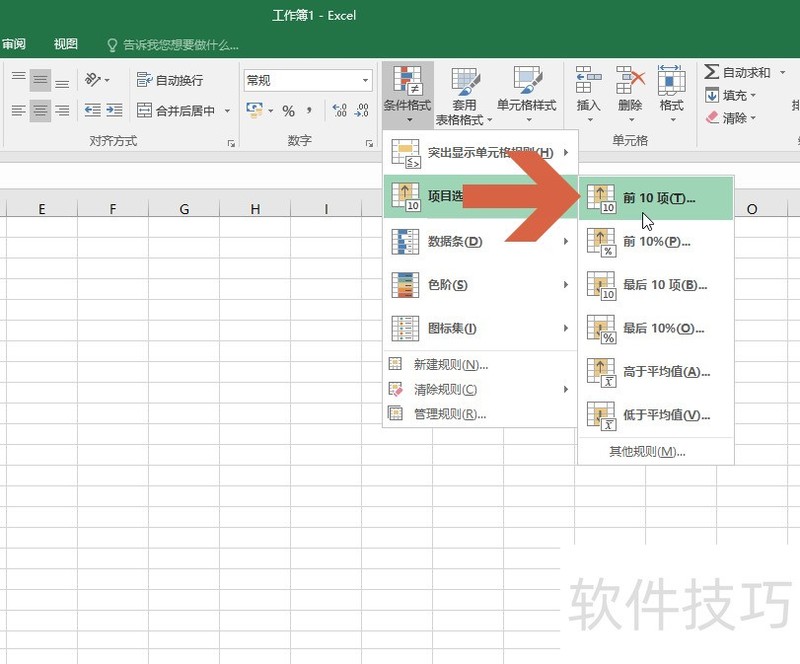Screen dimensions: 800x664
Task: Switch to the 视图 (View) tab
Action: (x=64, y=43)
